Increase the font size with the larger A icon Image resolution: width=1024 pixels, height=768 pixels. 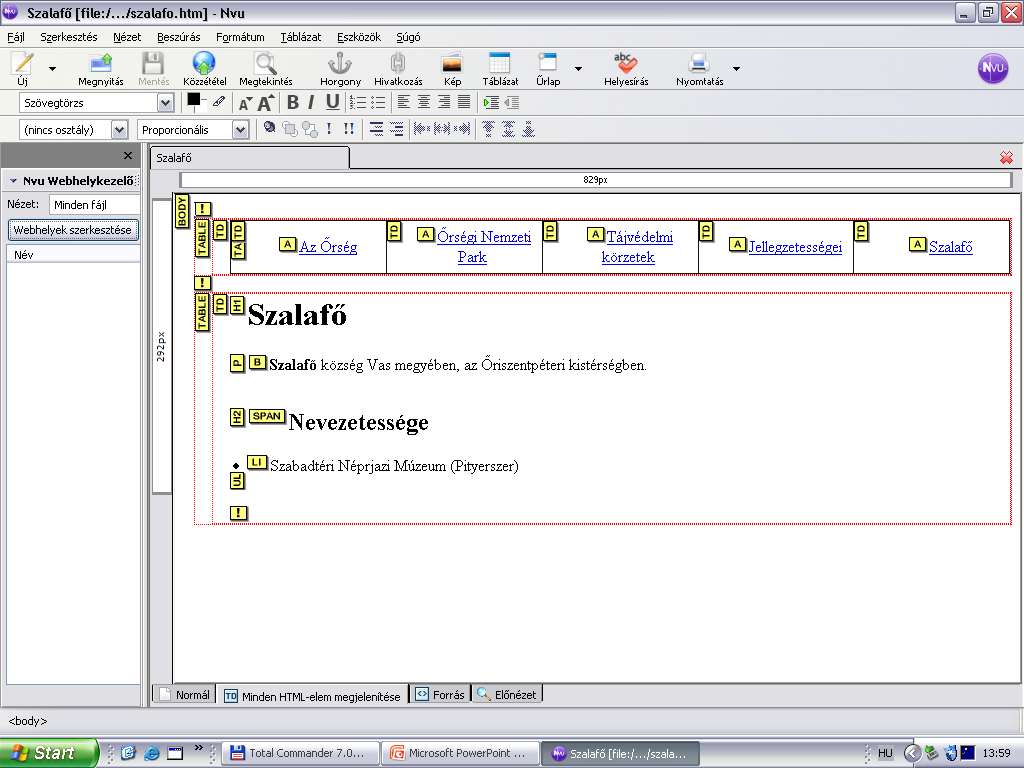(x=265, y=103)
